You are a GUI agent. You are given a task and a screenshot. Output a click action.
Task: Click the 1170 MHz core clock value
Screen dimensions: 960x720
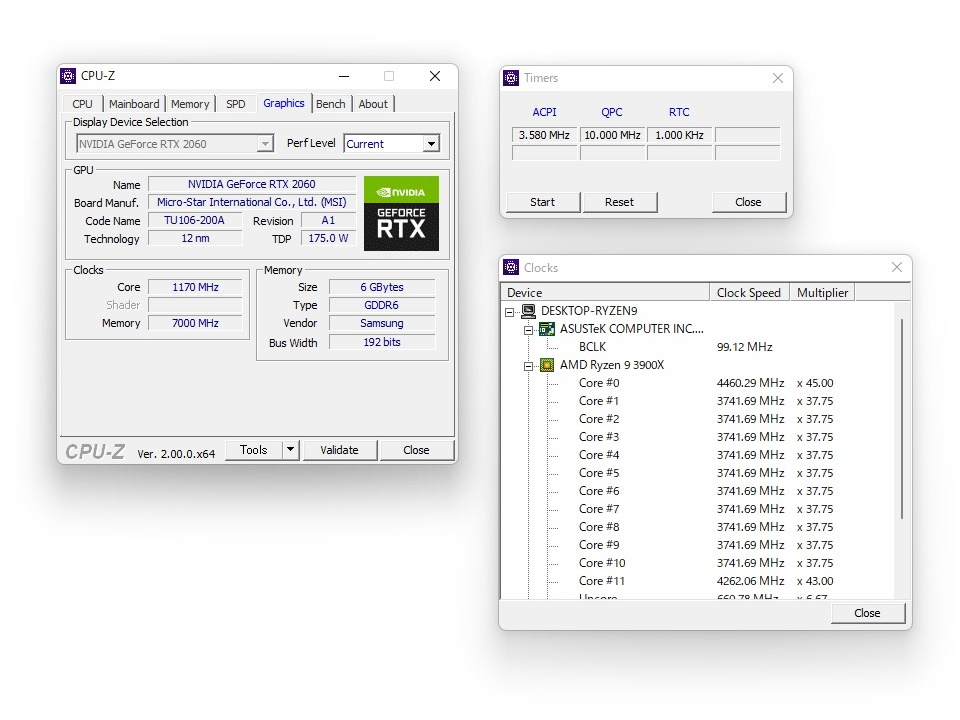click(195, 287)
